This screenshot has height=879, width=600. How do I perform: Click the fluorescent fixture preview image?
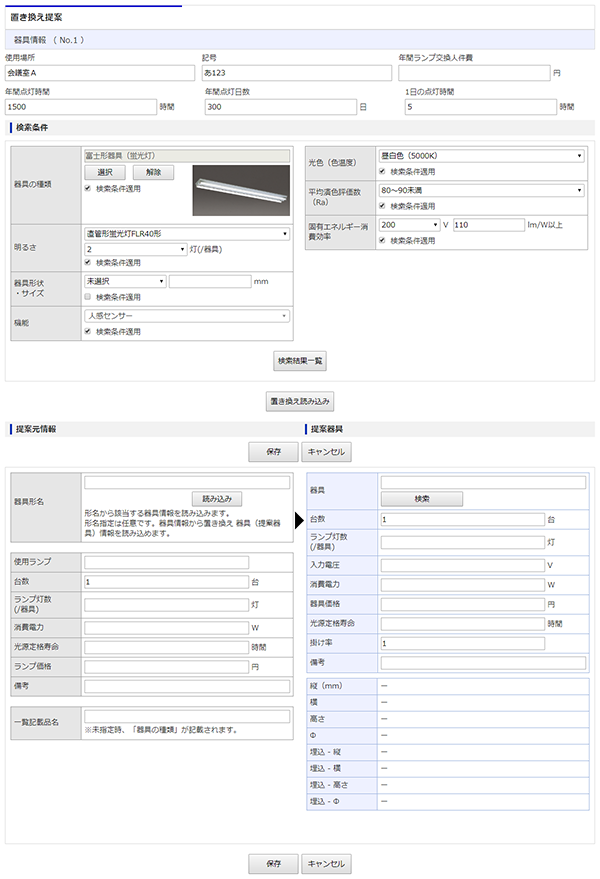238,190
